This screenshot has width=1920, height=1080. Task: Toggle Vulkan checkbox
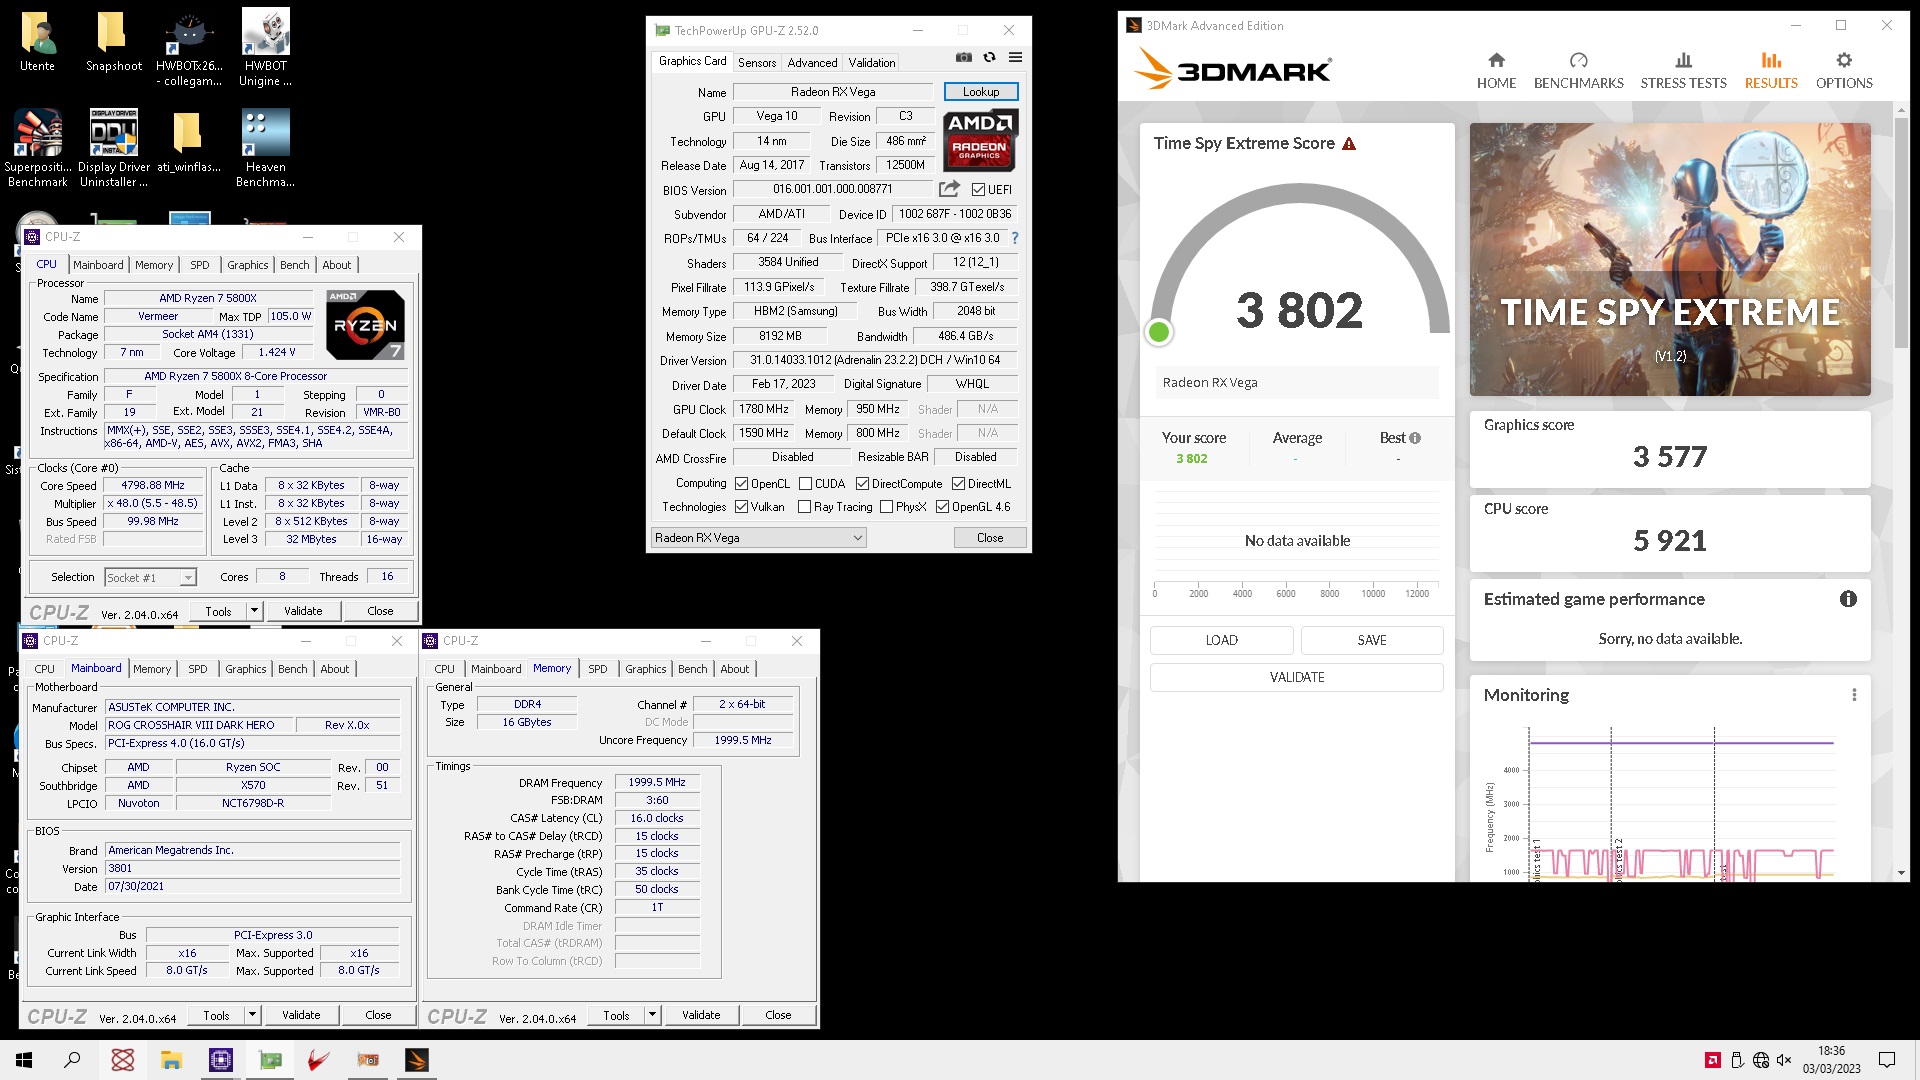(741, 507)
